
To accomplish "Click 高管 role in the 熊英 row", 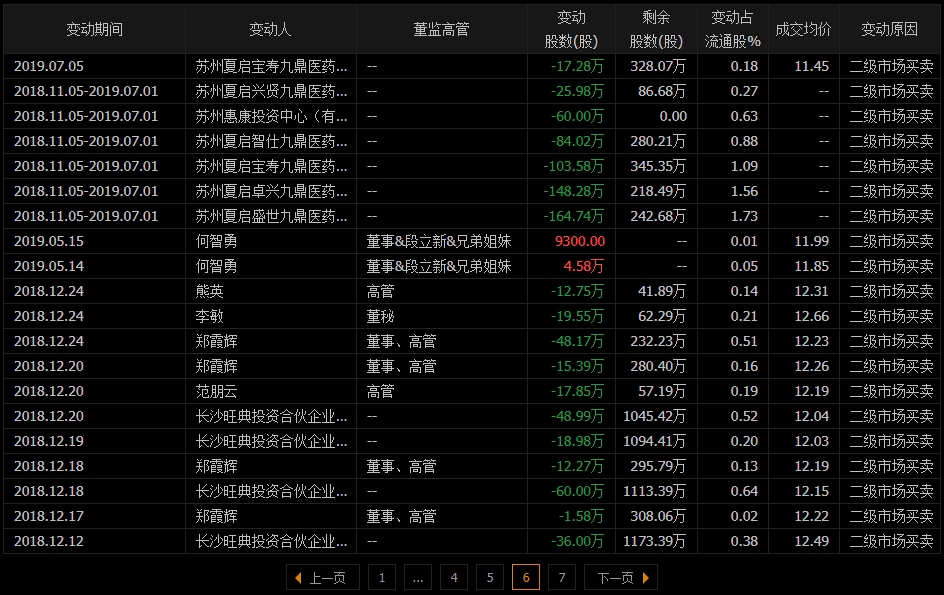I will click(380, 291).
